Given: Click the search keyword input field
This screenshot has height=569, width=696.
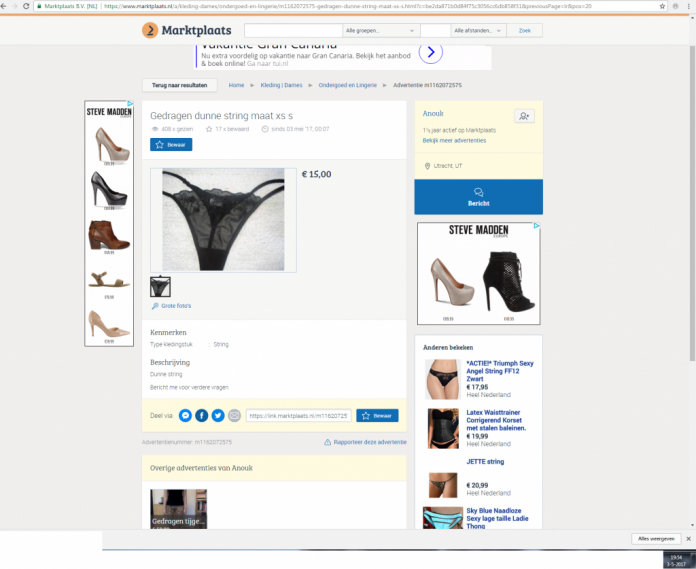Looking at the screenshot, I should pos(293,31).
